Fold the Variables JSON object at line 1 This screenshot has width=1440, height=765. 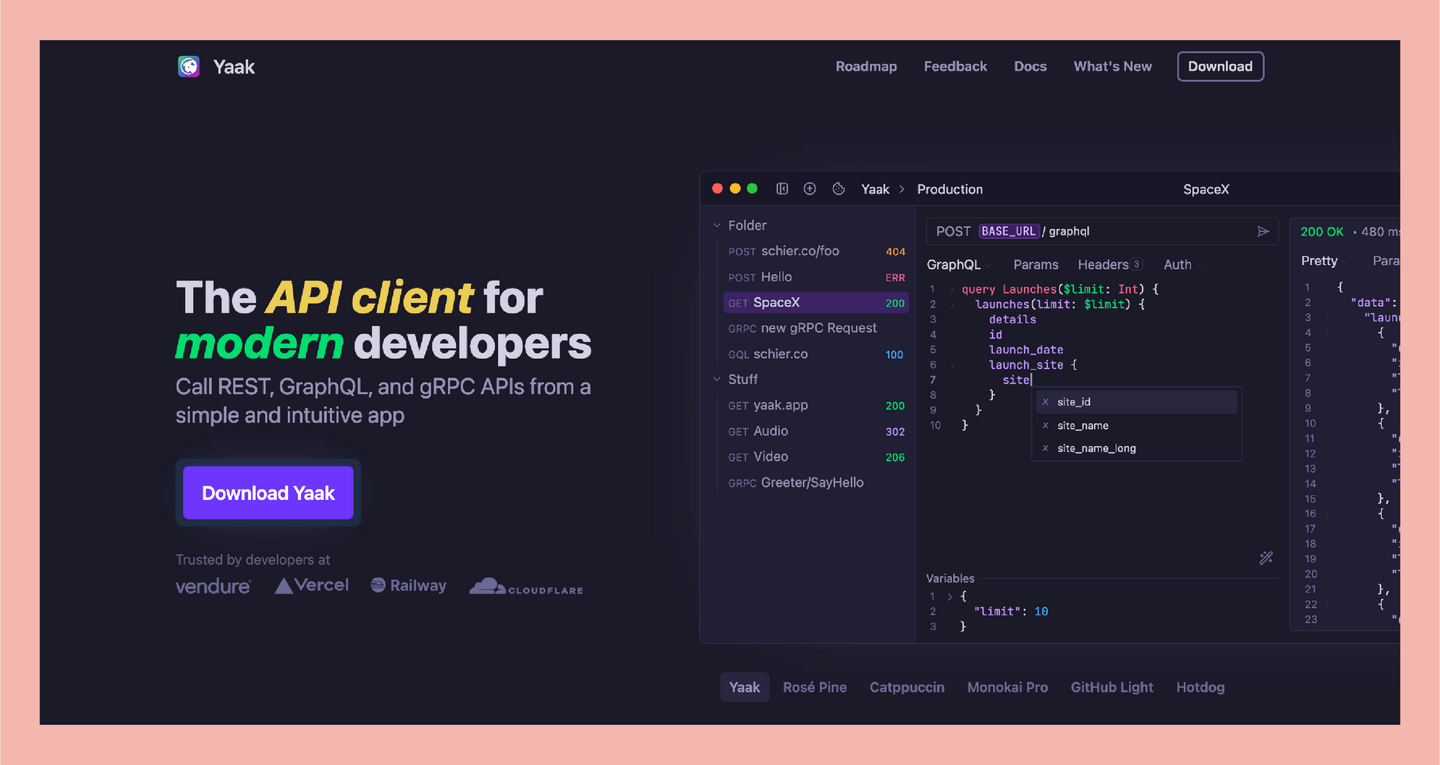951,597
